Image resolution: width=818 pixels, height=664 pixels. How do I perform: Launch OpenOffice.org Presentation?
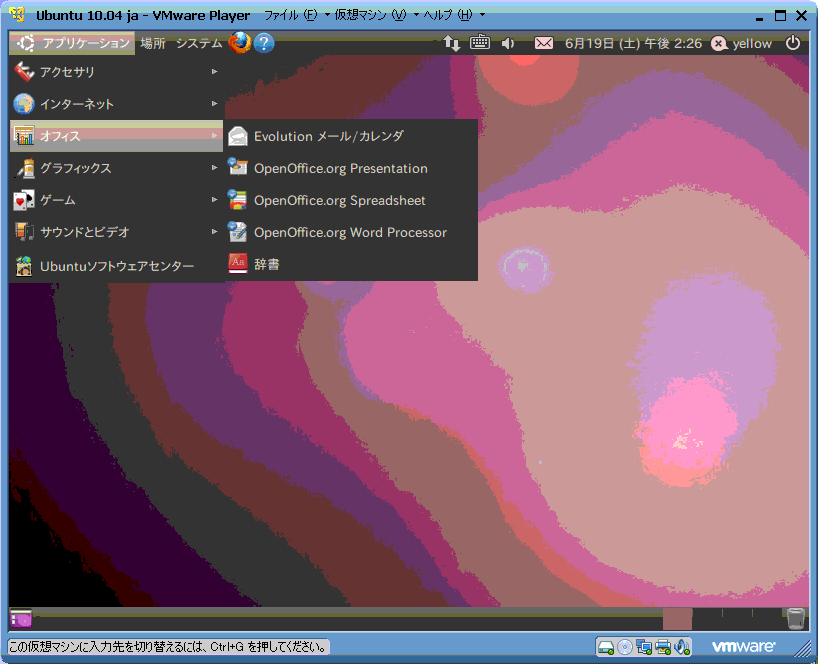click(352, 168)
